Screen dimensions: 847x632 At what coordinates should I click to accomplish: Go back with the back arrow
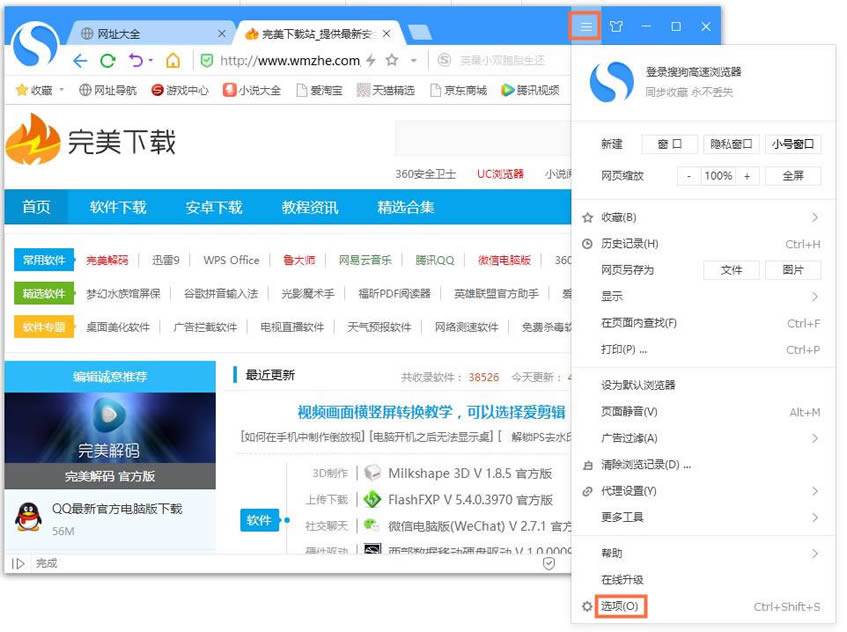[x=80, y=60]
